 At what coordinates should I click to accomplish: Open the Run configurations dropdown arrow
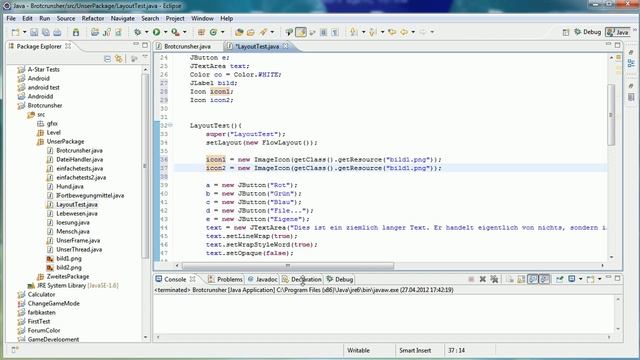[165, 32]
